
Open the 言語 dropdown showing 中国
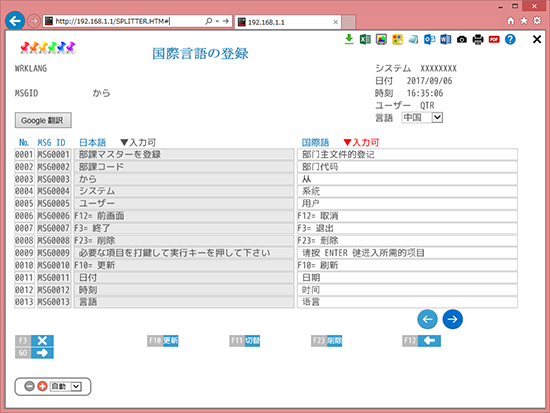pos(422,118)
